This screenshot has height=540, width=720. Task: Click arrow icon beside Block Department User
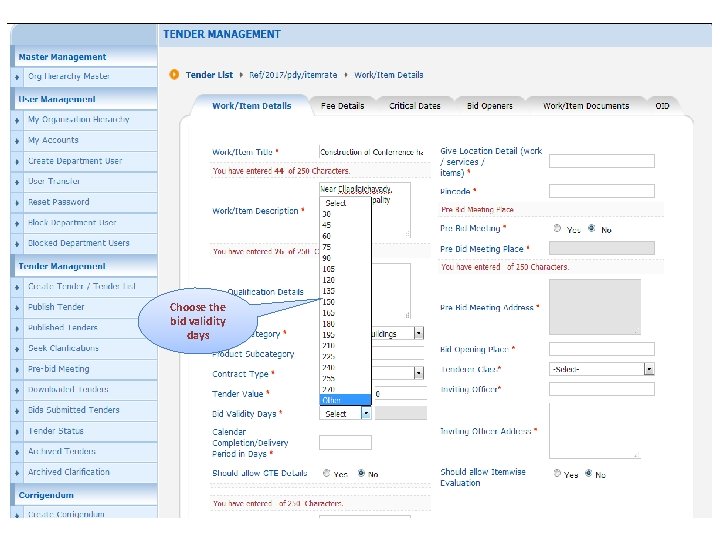17,224
